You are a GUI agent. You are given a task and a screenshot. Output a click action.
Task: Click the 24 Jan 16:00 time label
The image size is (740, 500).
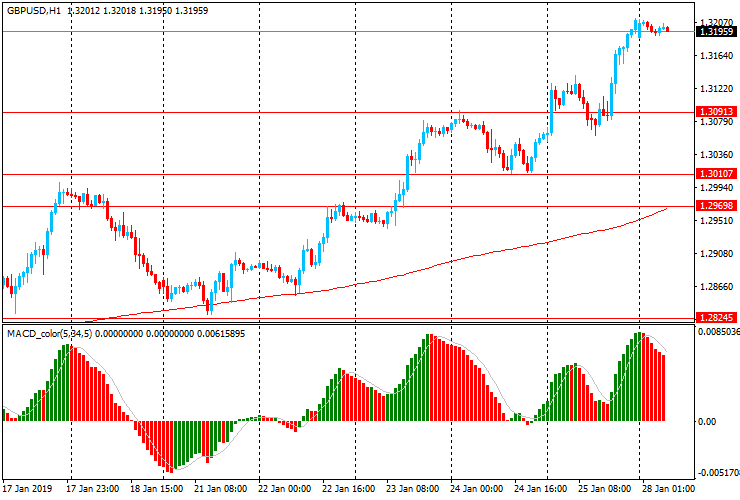coord(540,489)
